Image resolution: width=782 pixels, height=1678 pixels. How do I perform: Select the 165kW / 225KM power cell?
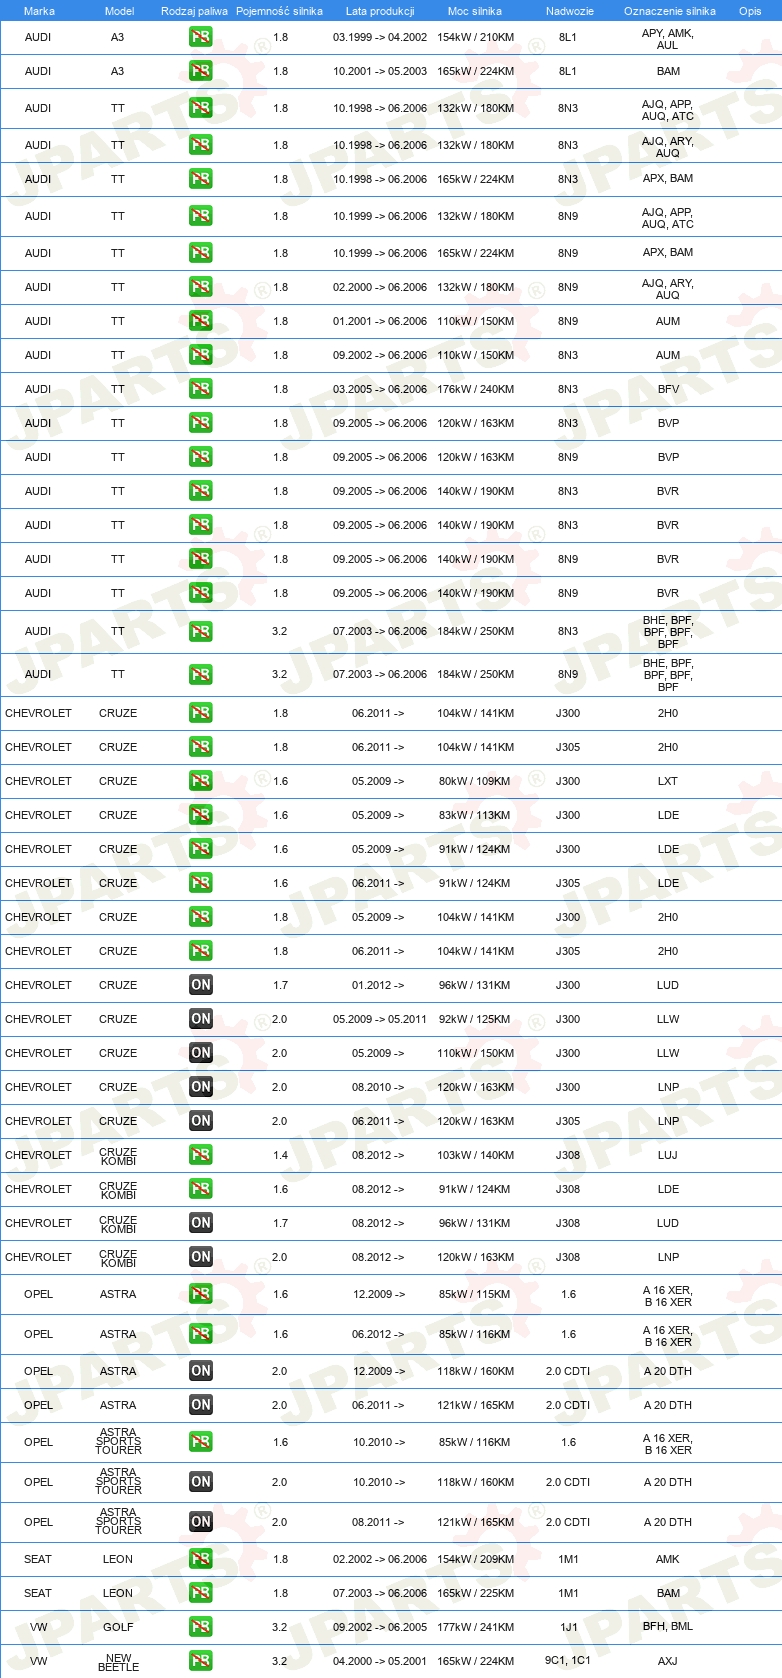[476, 1593]
